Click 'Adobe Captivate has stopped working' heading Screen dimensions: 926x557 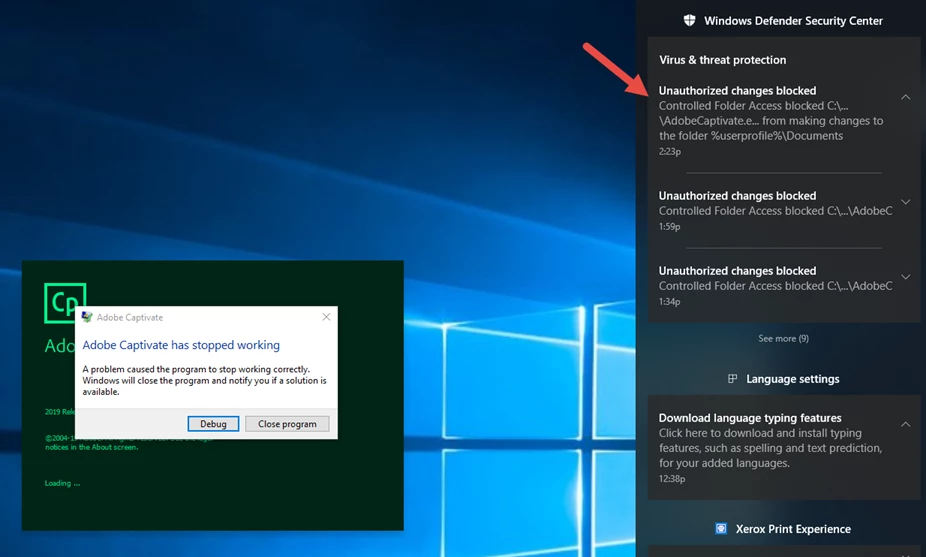181,345
